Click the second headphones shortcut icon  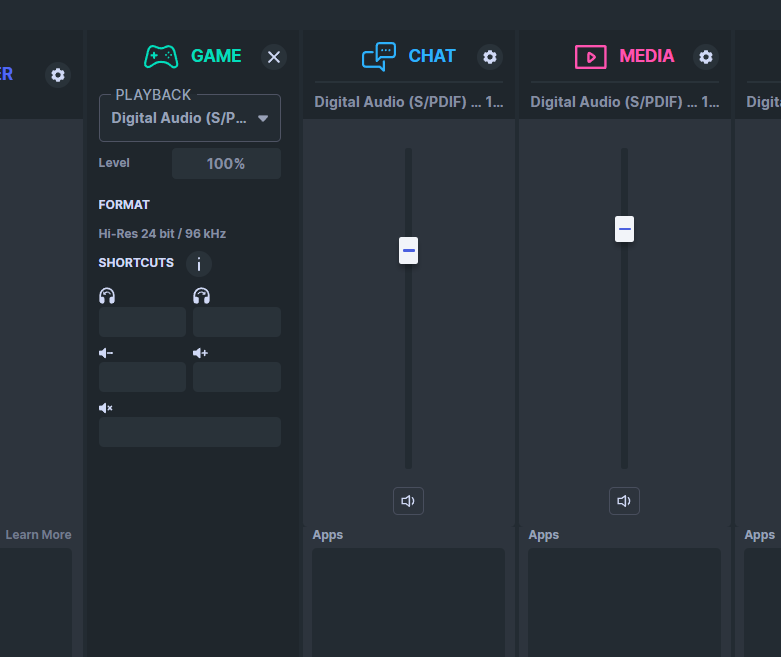tap(201, 296)
